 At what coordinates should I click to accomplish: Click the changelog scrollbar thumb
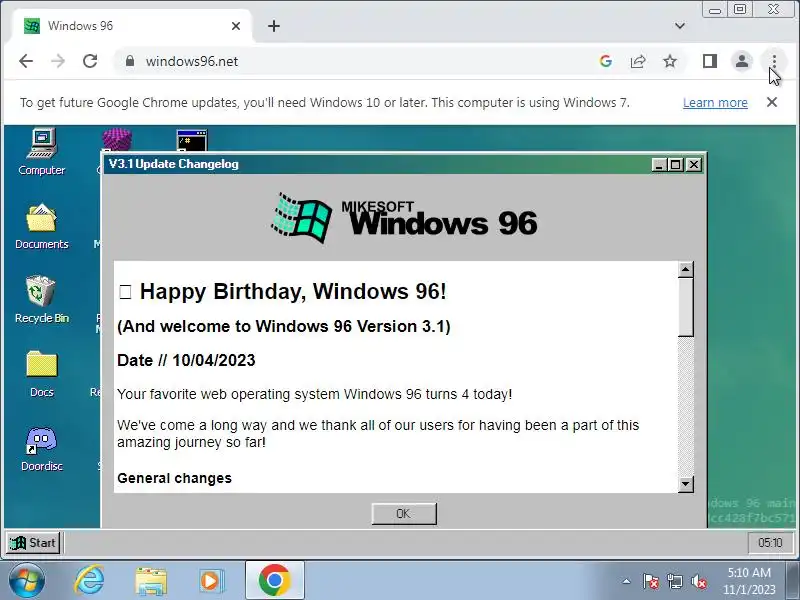coord(685,307)
